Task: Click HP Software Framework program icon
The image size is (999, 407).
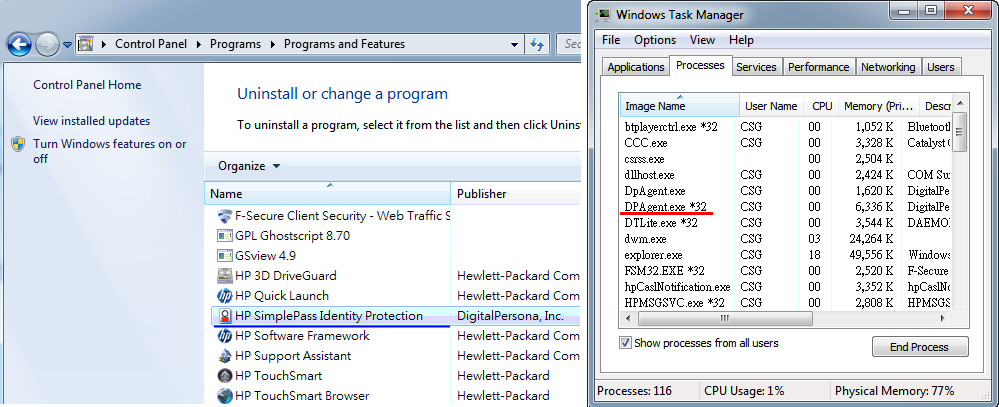Action: 224,336
